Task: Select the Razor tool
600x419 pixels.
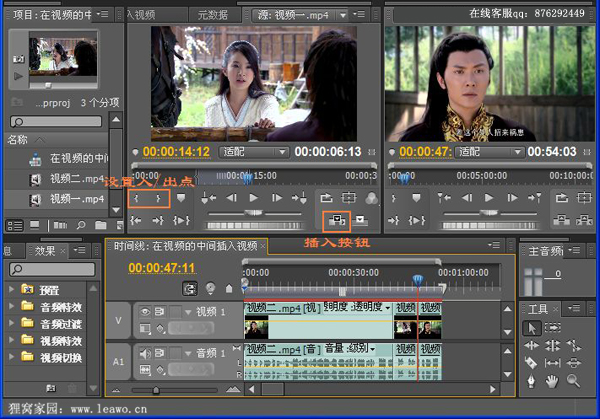Action: (531, 363)
